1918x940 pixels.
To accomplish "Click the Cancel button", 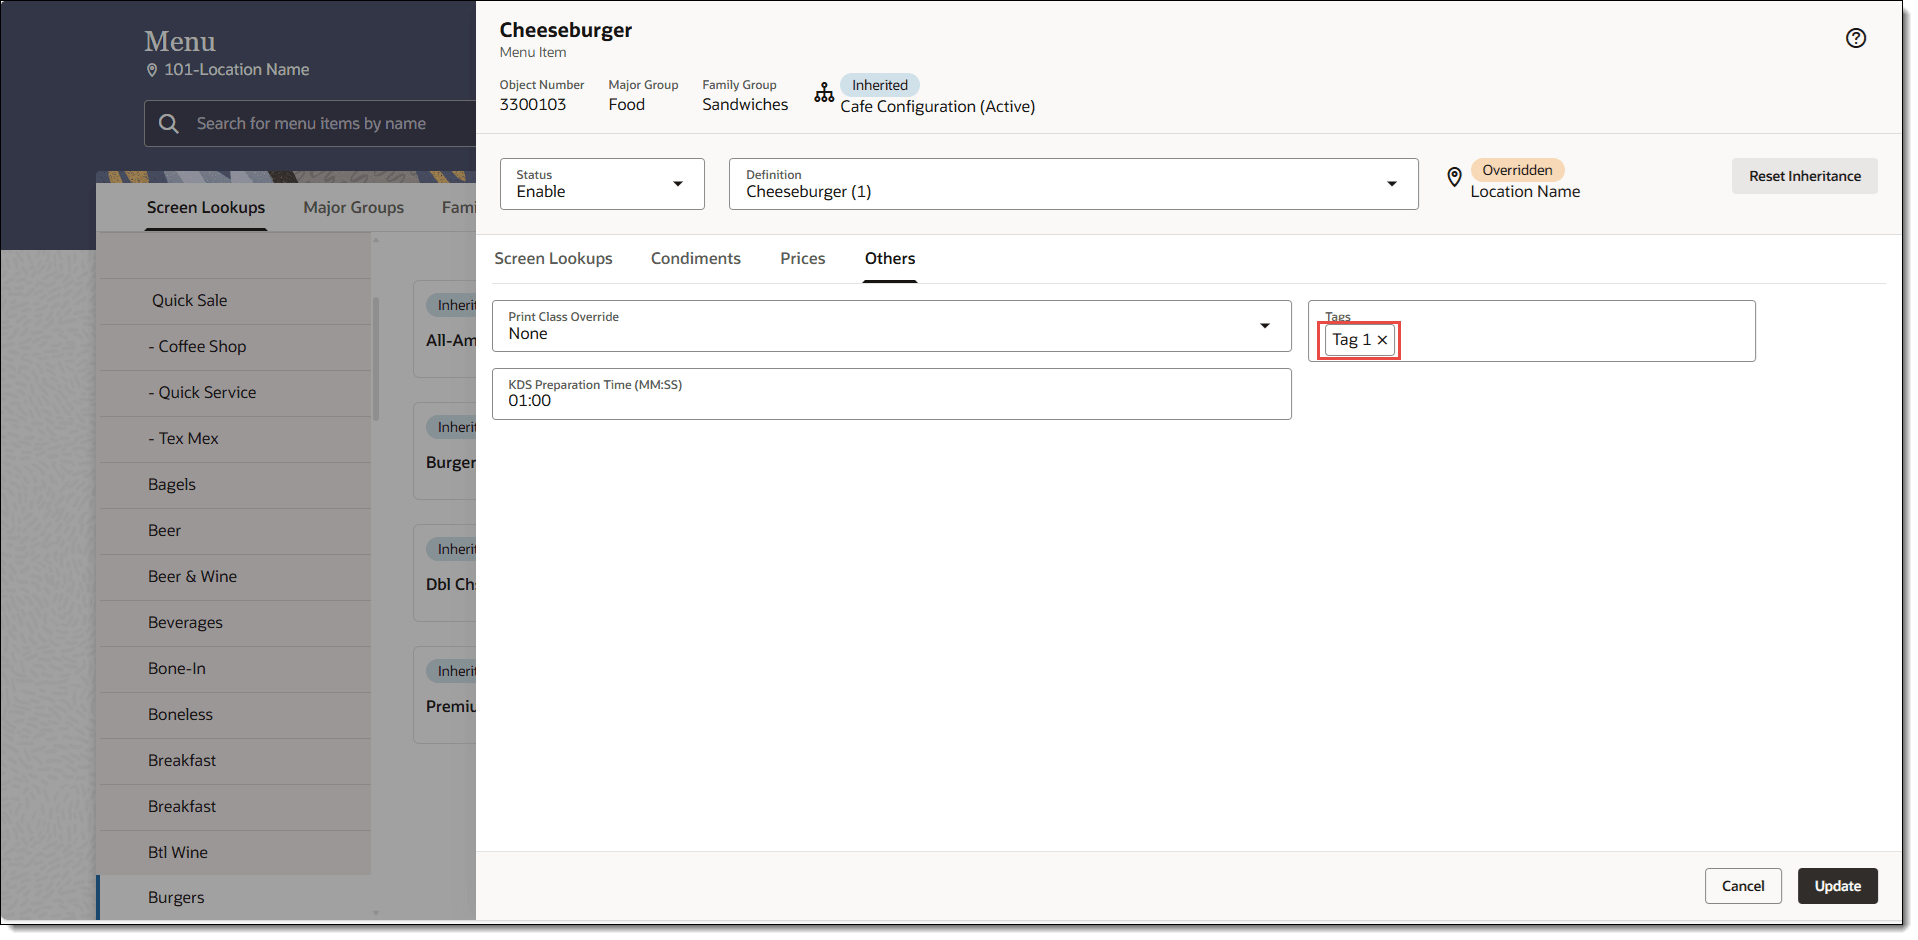I will (1742, 886).
